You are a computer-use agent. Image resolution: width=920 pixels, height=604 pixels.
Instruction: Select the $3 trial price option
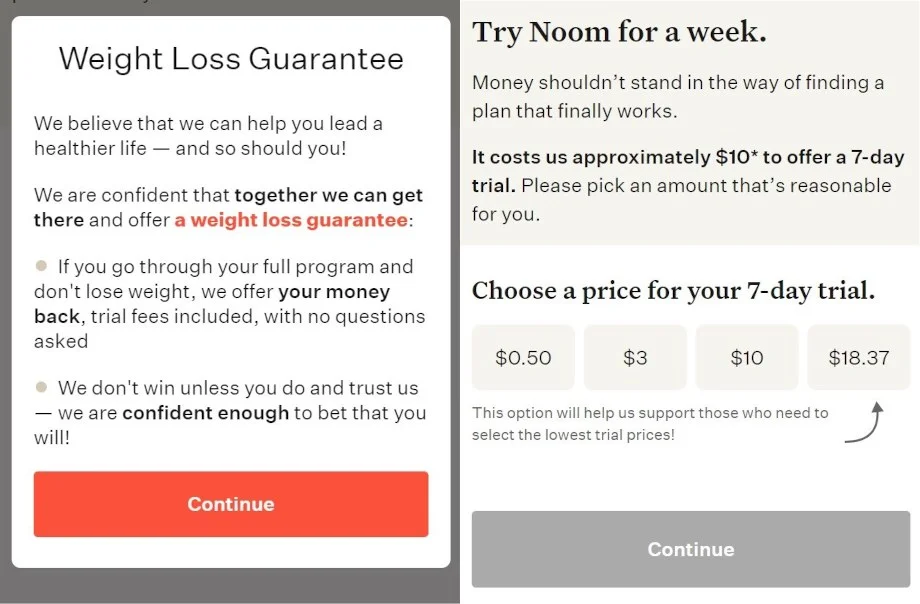tap(635, 357)
